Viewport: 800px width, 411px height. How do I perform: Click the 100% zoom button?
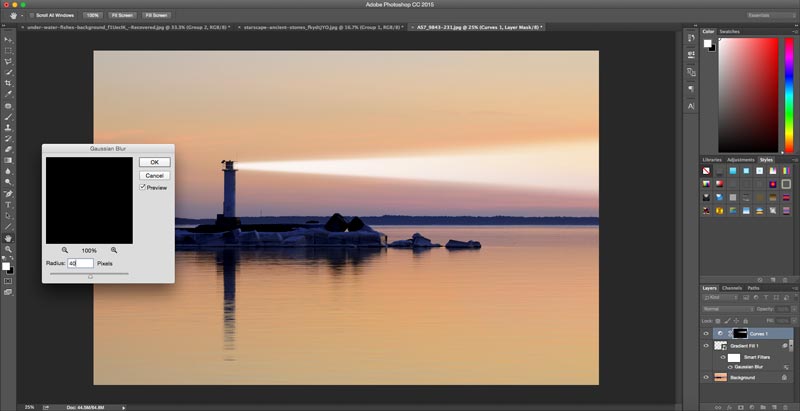point(92,15)
